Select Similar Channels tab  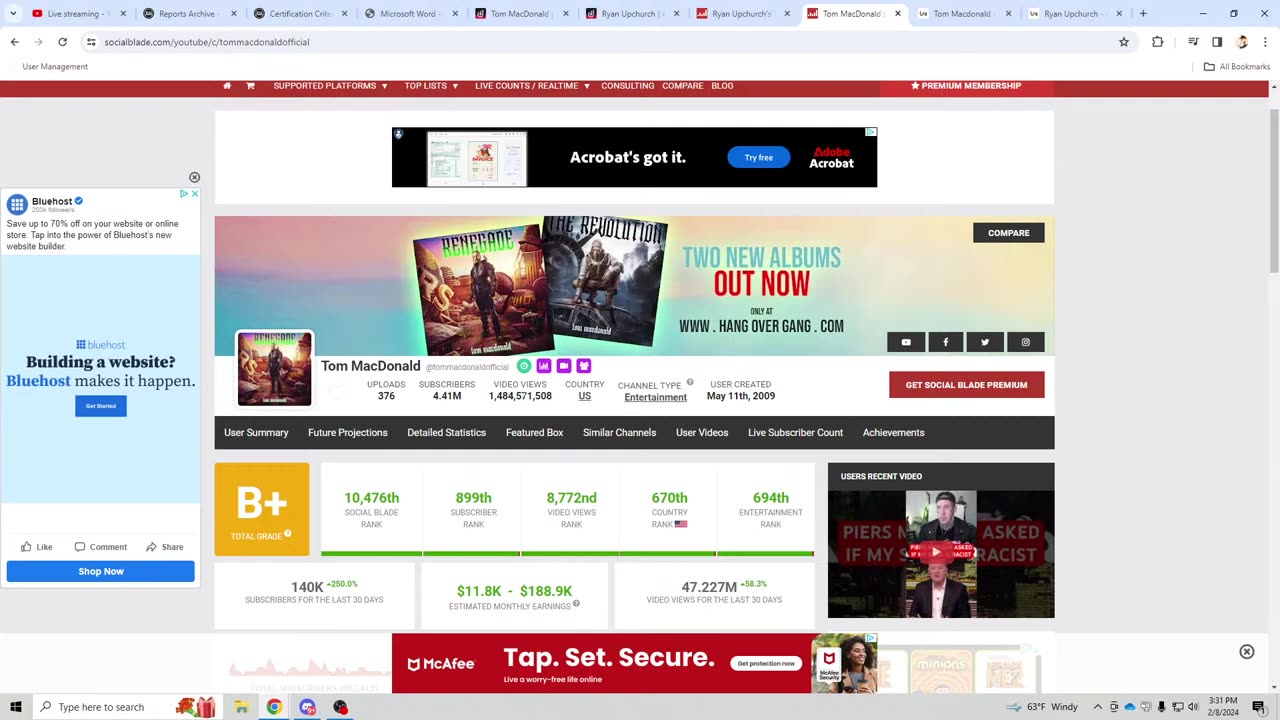619,433
